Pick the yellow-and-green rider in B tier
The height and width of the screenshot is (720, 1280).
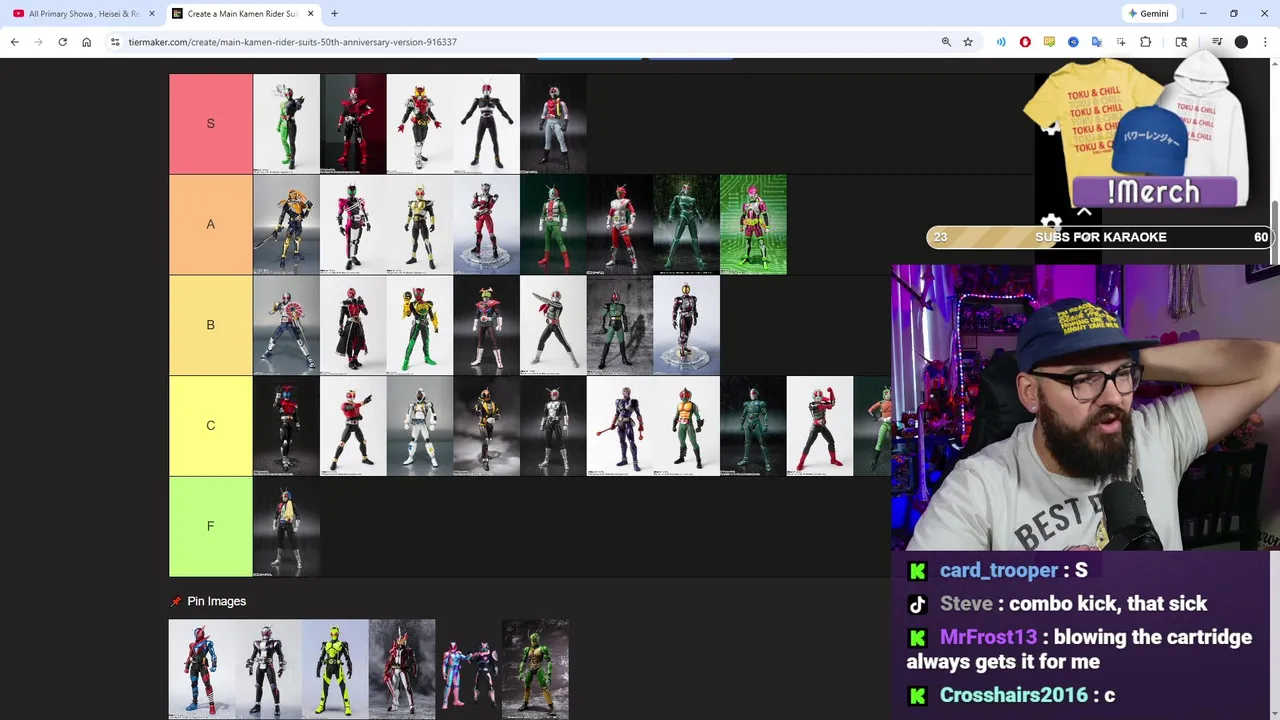click(x=420, y=325)
